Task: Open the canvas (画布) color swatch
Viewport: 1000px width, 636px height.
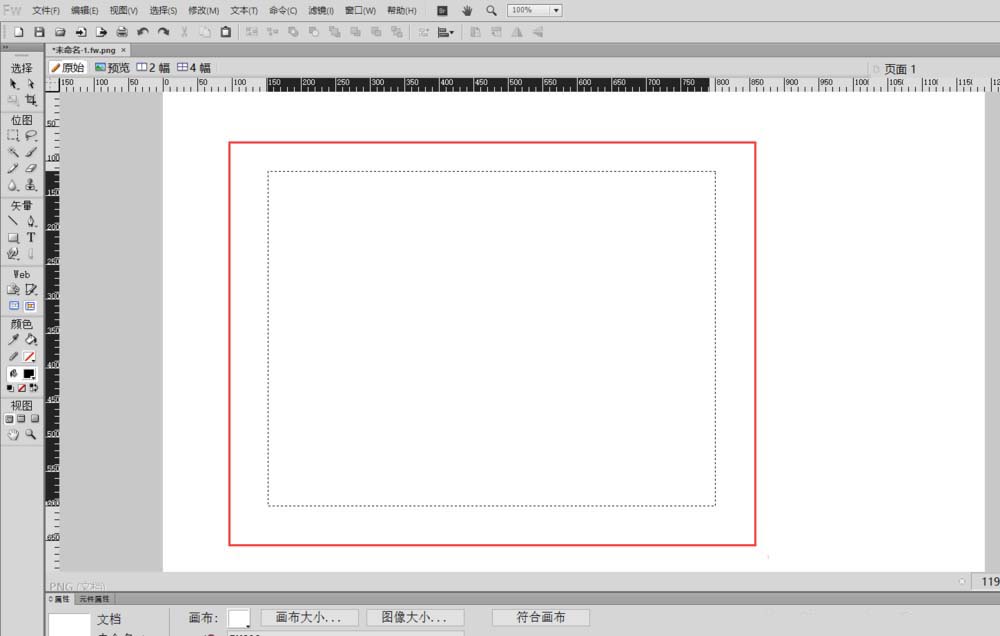Action: (x=239, y=619)
